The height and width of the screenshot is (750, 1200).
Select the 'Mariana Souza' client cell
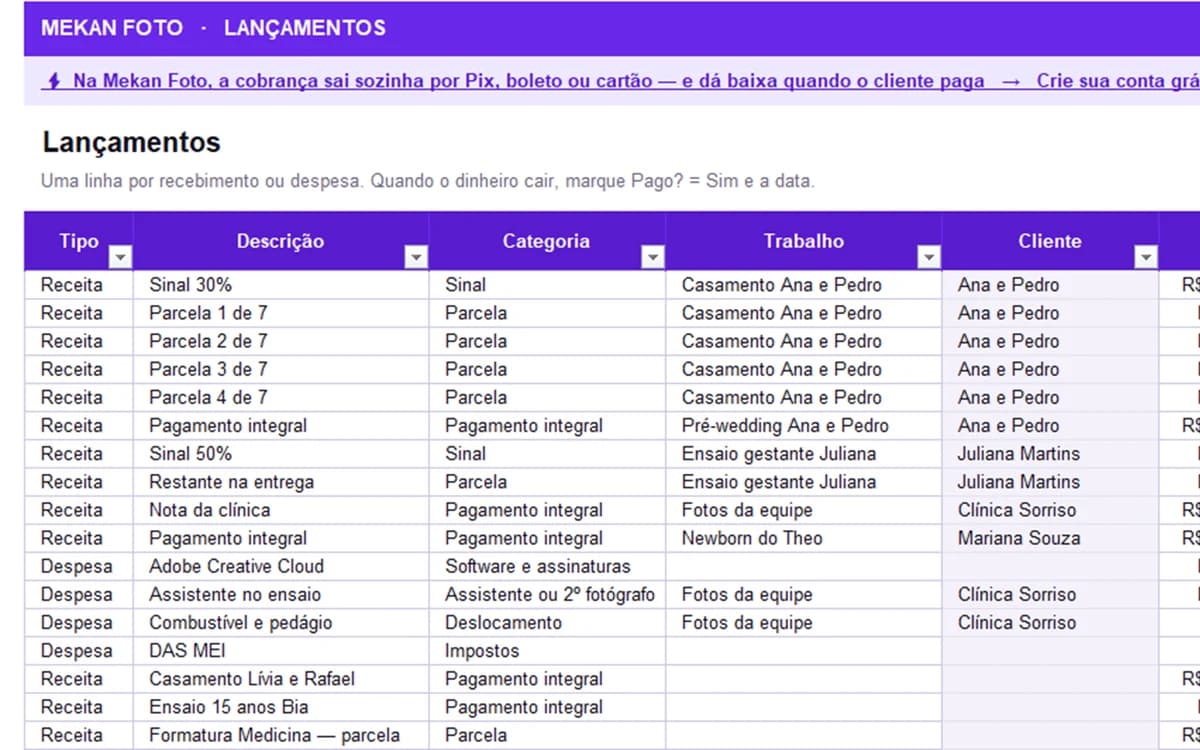(x=1050, y=538)
